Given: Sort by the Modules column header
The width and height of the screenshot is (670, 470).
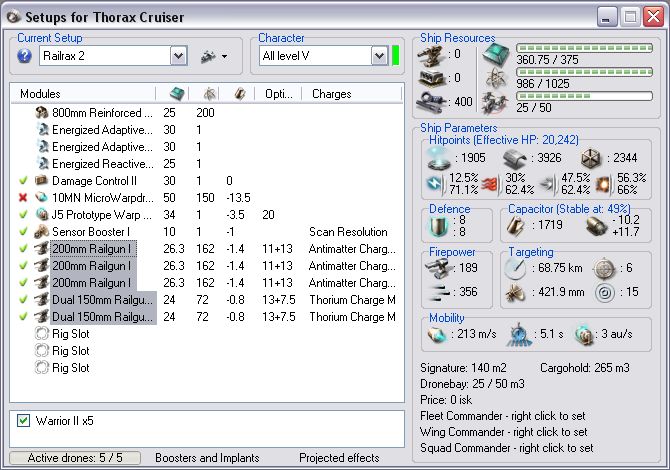Looking at the screenshot, I should [40, 94].
